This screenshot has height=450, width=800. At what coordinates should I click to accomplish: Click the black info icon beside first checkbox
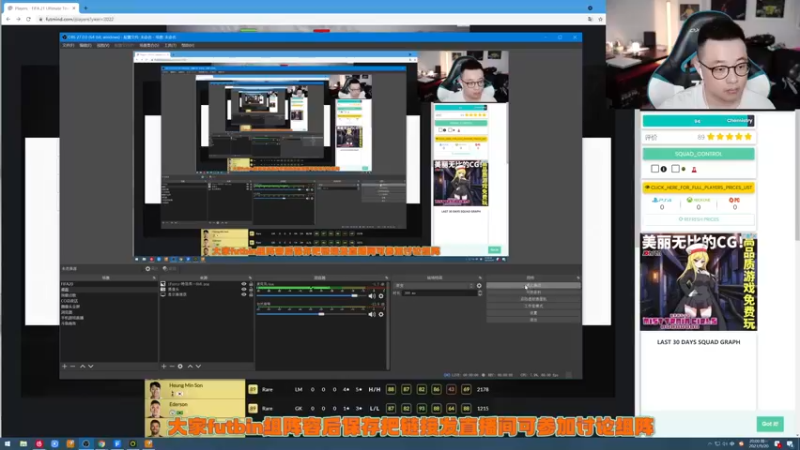664,169
